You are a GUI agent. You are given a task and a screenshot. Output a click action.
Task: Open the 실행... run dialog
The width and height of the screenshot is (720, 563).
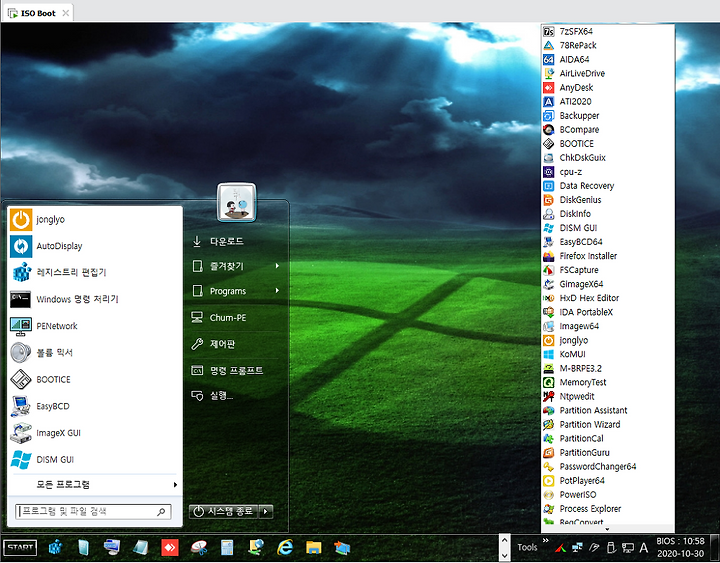tap(236, 395)
